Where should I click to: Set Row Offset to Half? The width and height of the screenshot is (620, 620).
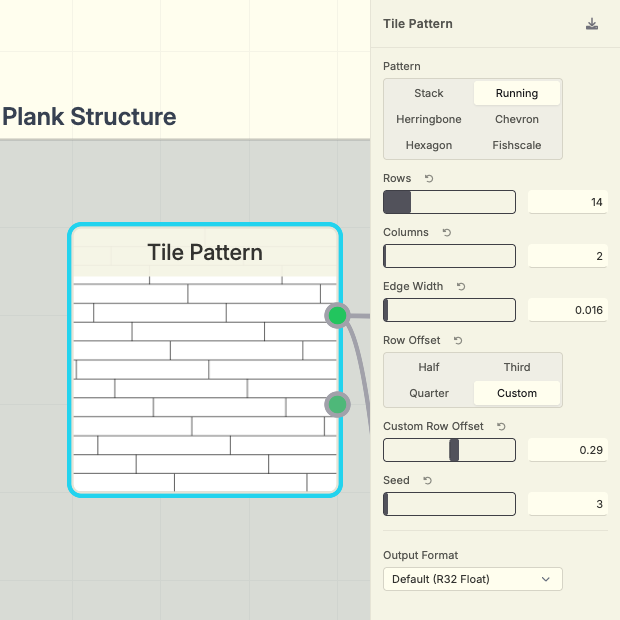point(429,367)
